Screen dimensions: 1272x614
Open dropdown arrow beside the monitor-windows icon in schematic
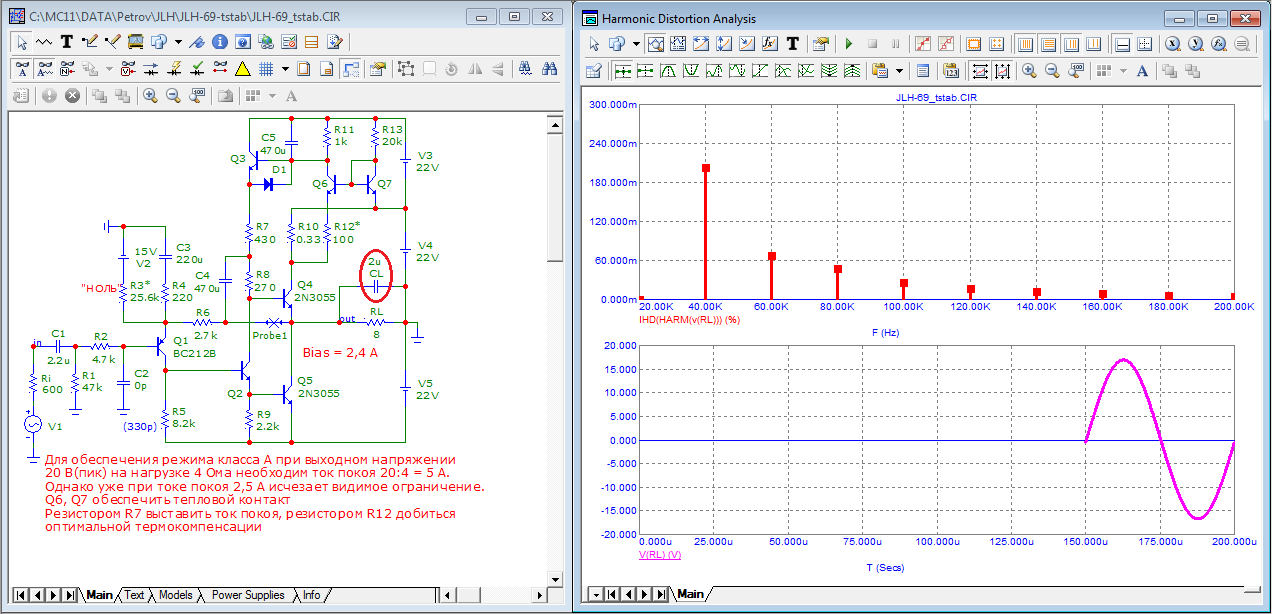(x=178, y=42)
